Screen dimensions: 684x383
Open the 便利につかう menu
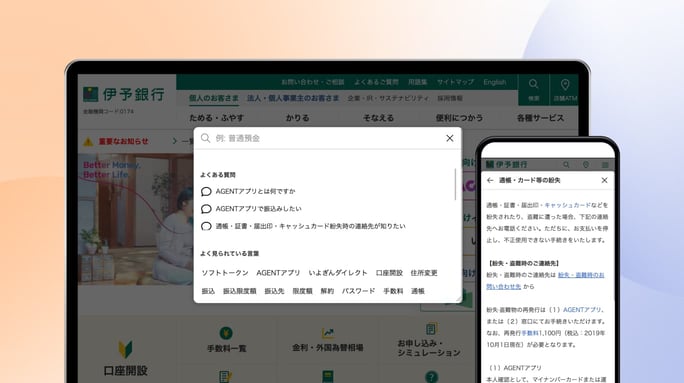(x=459, y=118)
